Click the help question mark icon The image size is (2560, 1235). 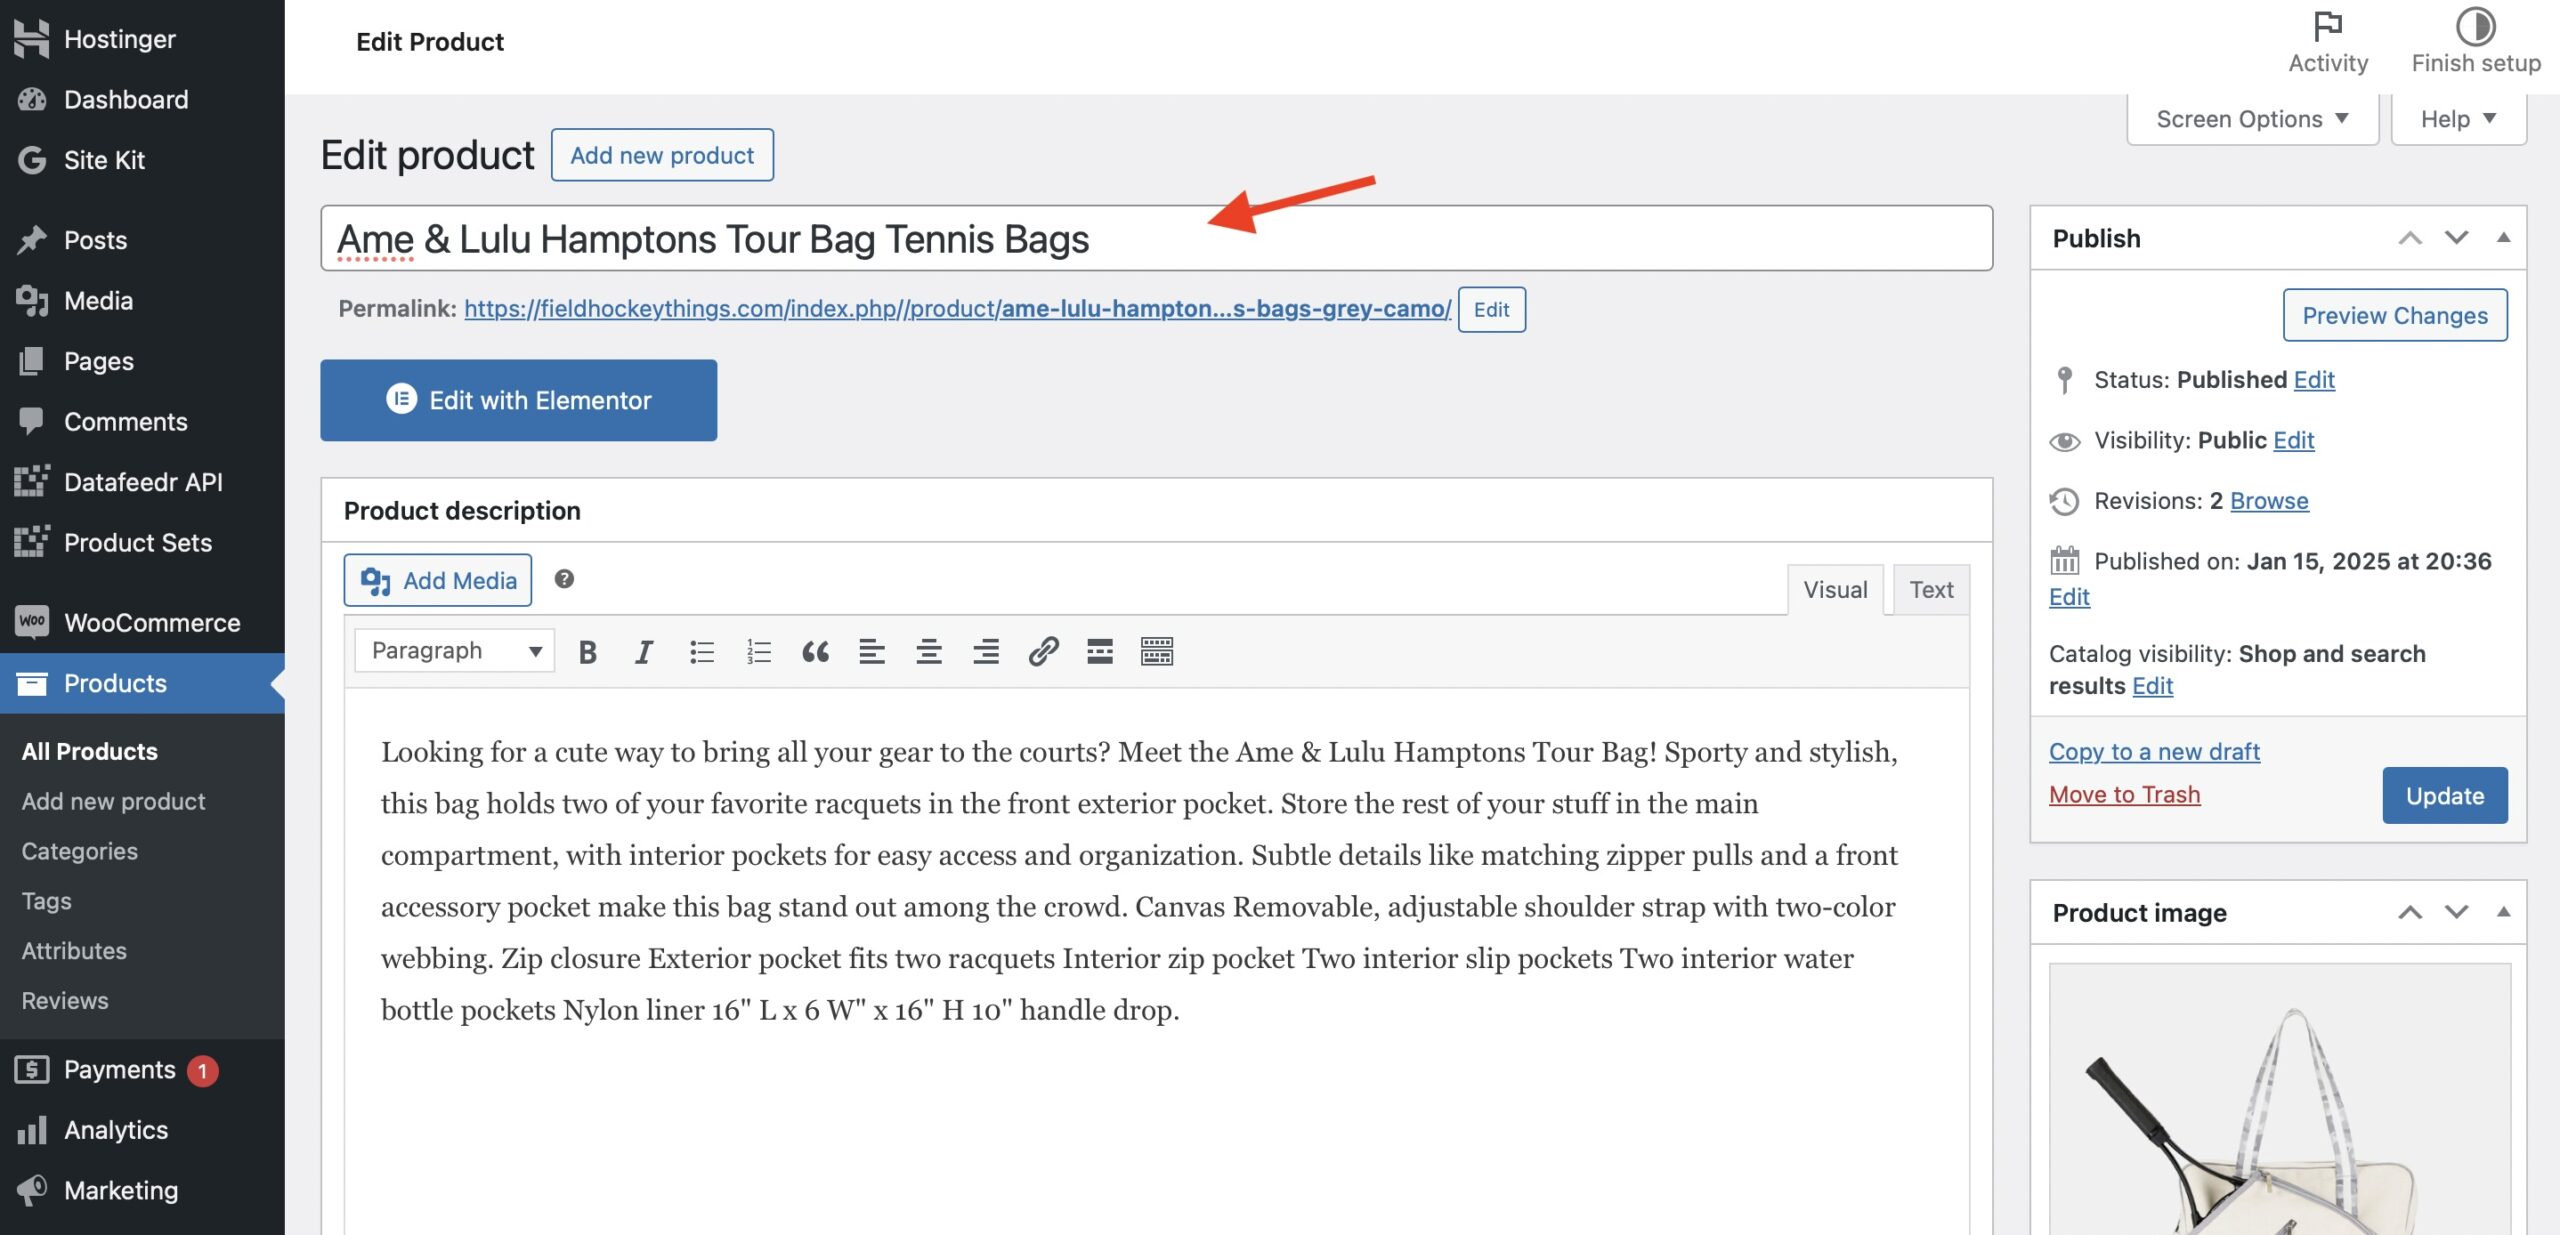coord(564,579)
